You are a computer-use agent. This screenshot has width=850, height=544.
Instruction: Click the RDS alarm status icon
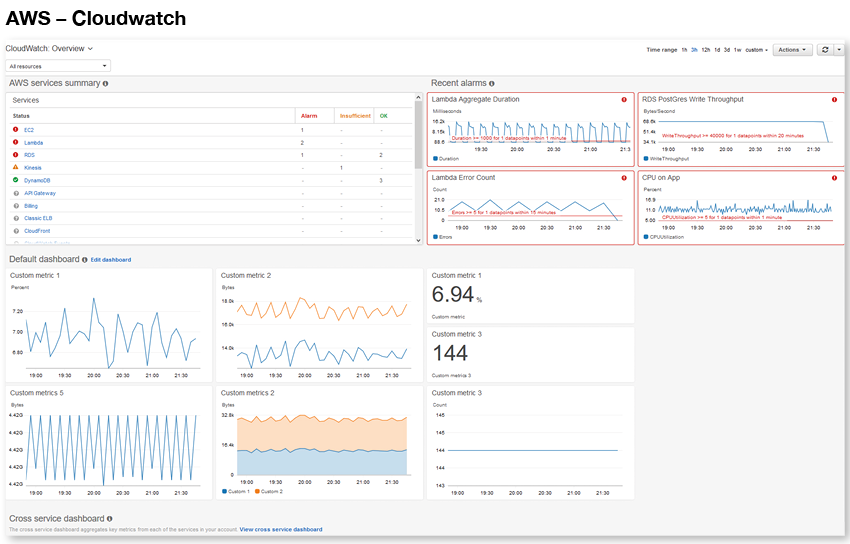(x=16, y=154)
